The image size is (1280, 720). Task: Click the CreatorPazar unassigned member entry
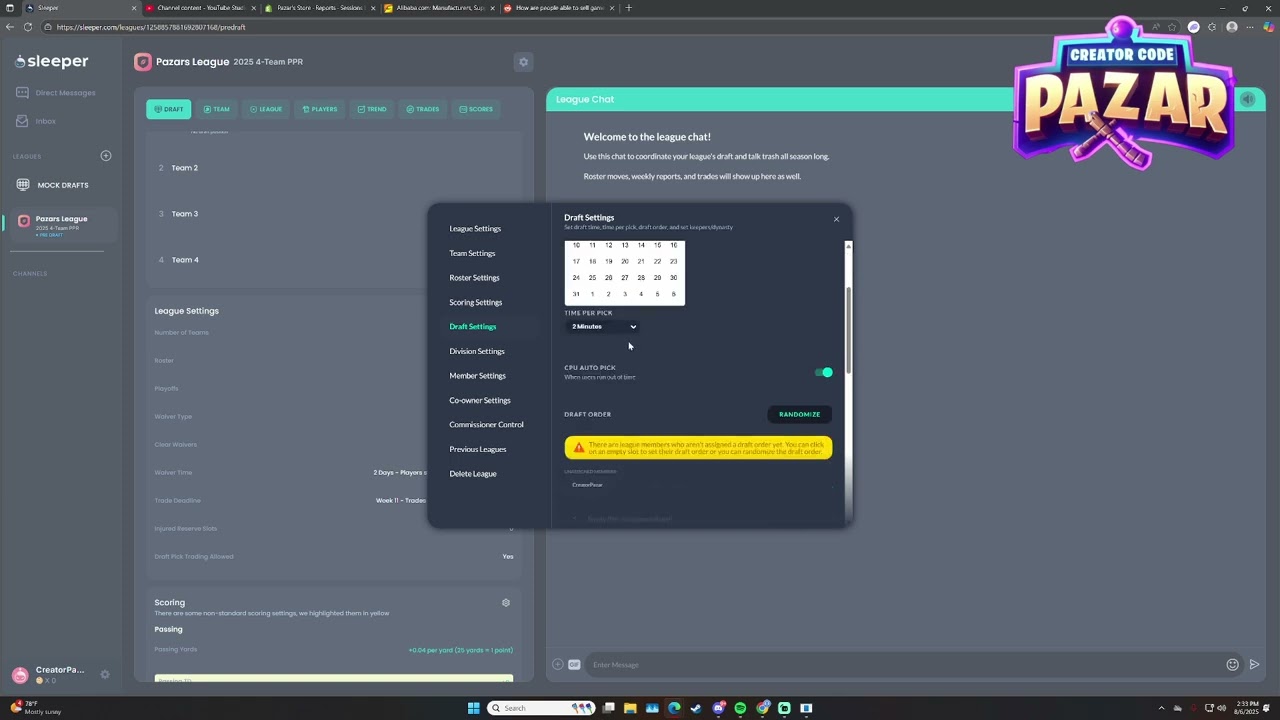[x=588, y=485]
